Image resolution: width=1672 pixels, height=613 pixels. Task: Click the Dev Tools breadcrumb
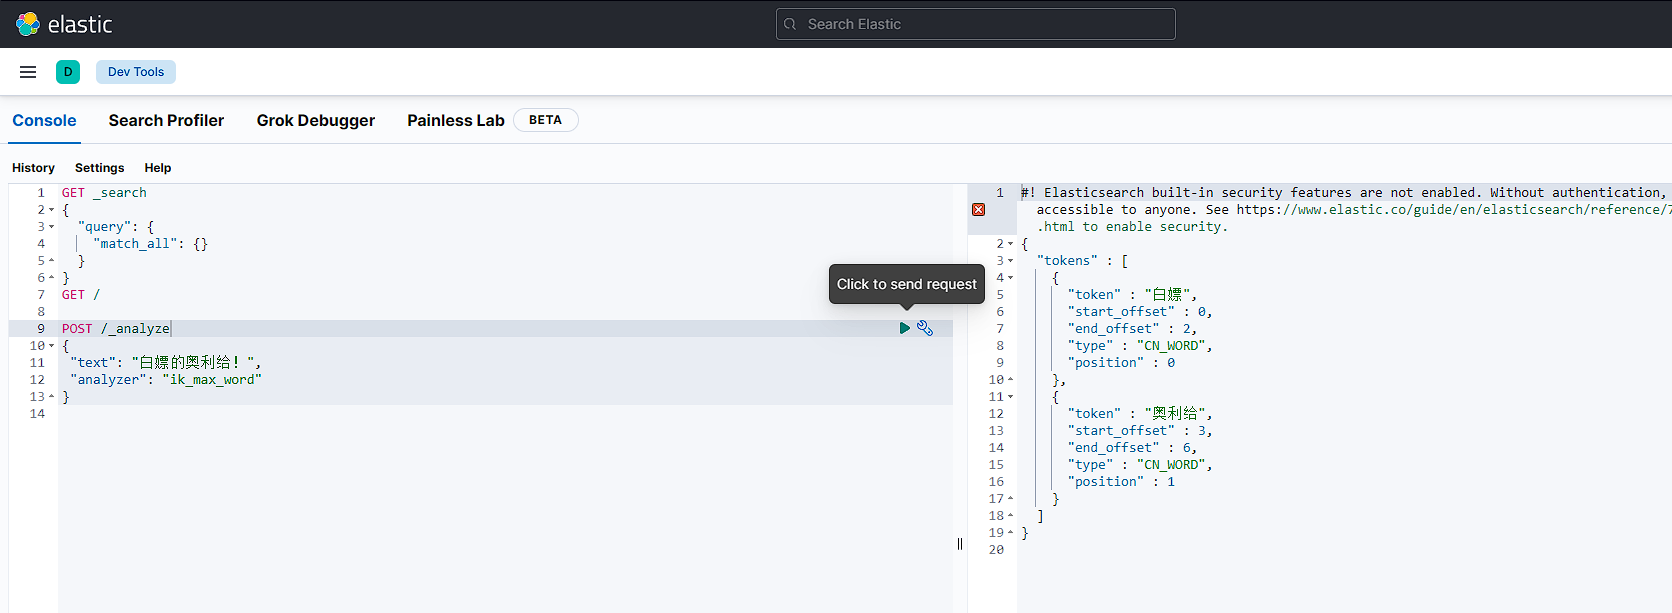[x=136, y=72]
